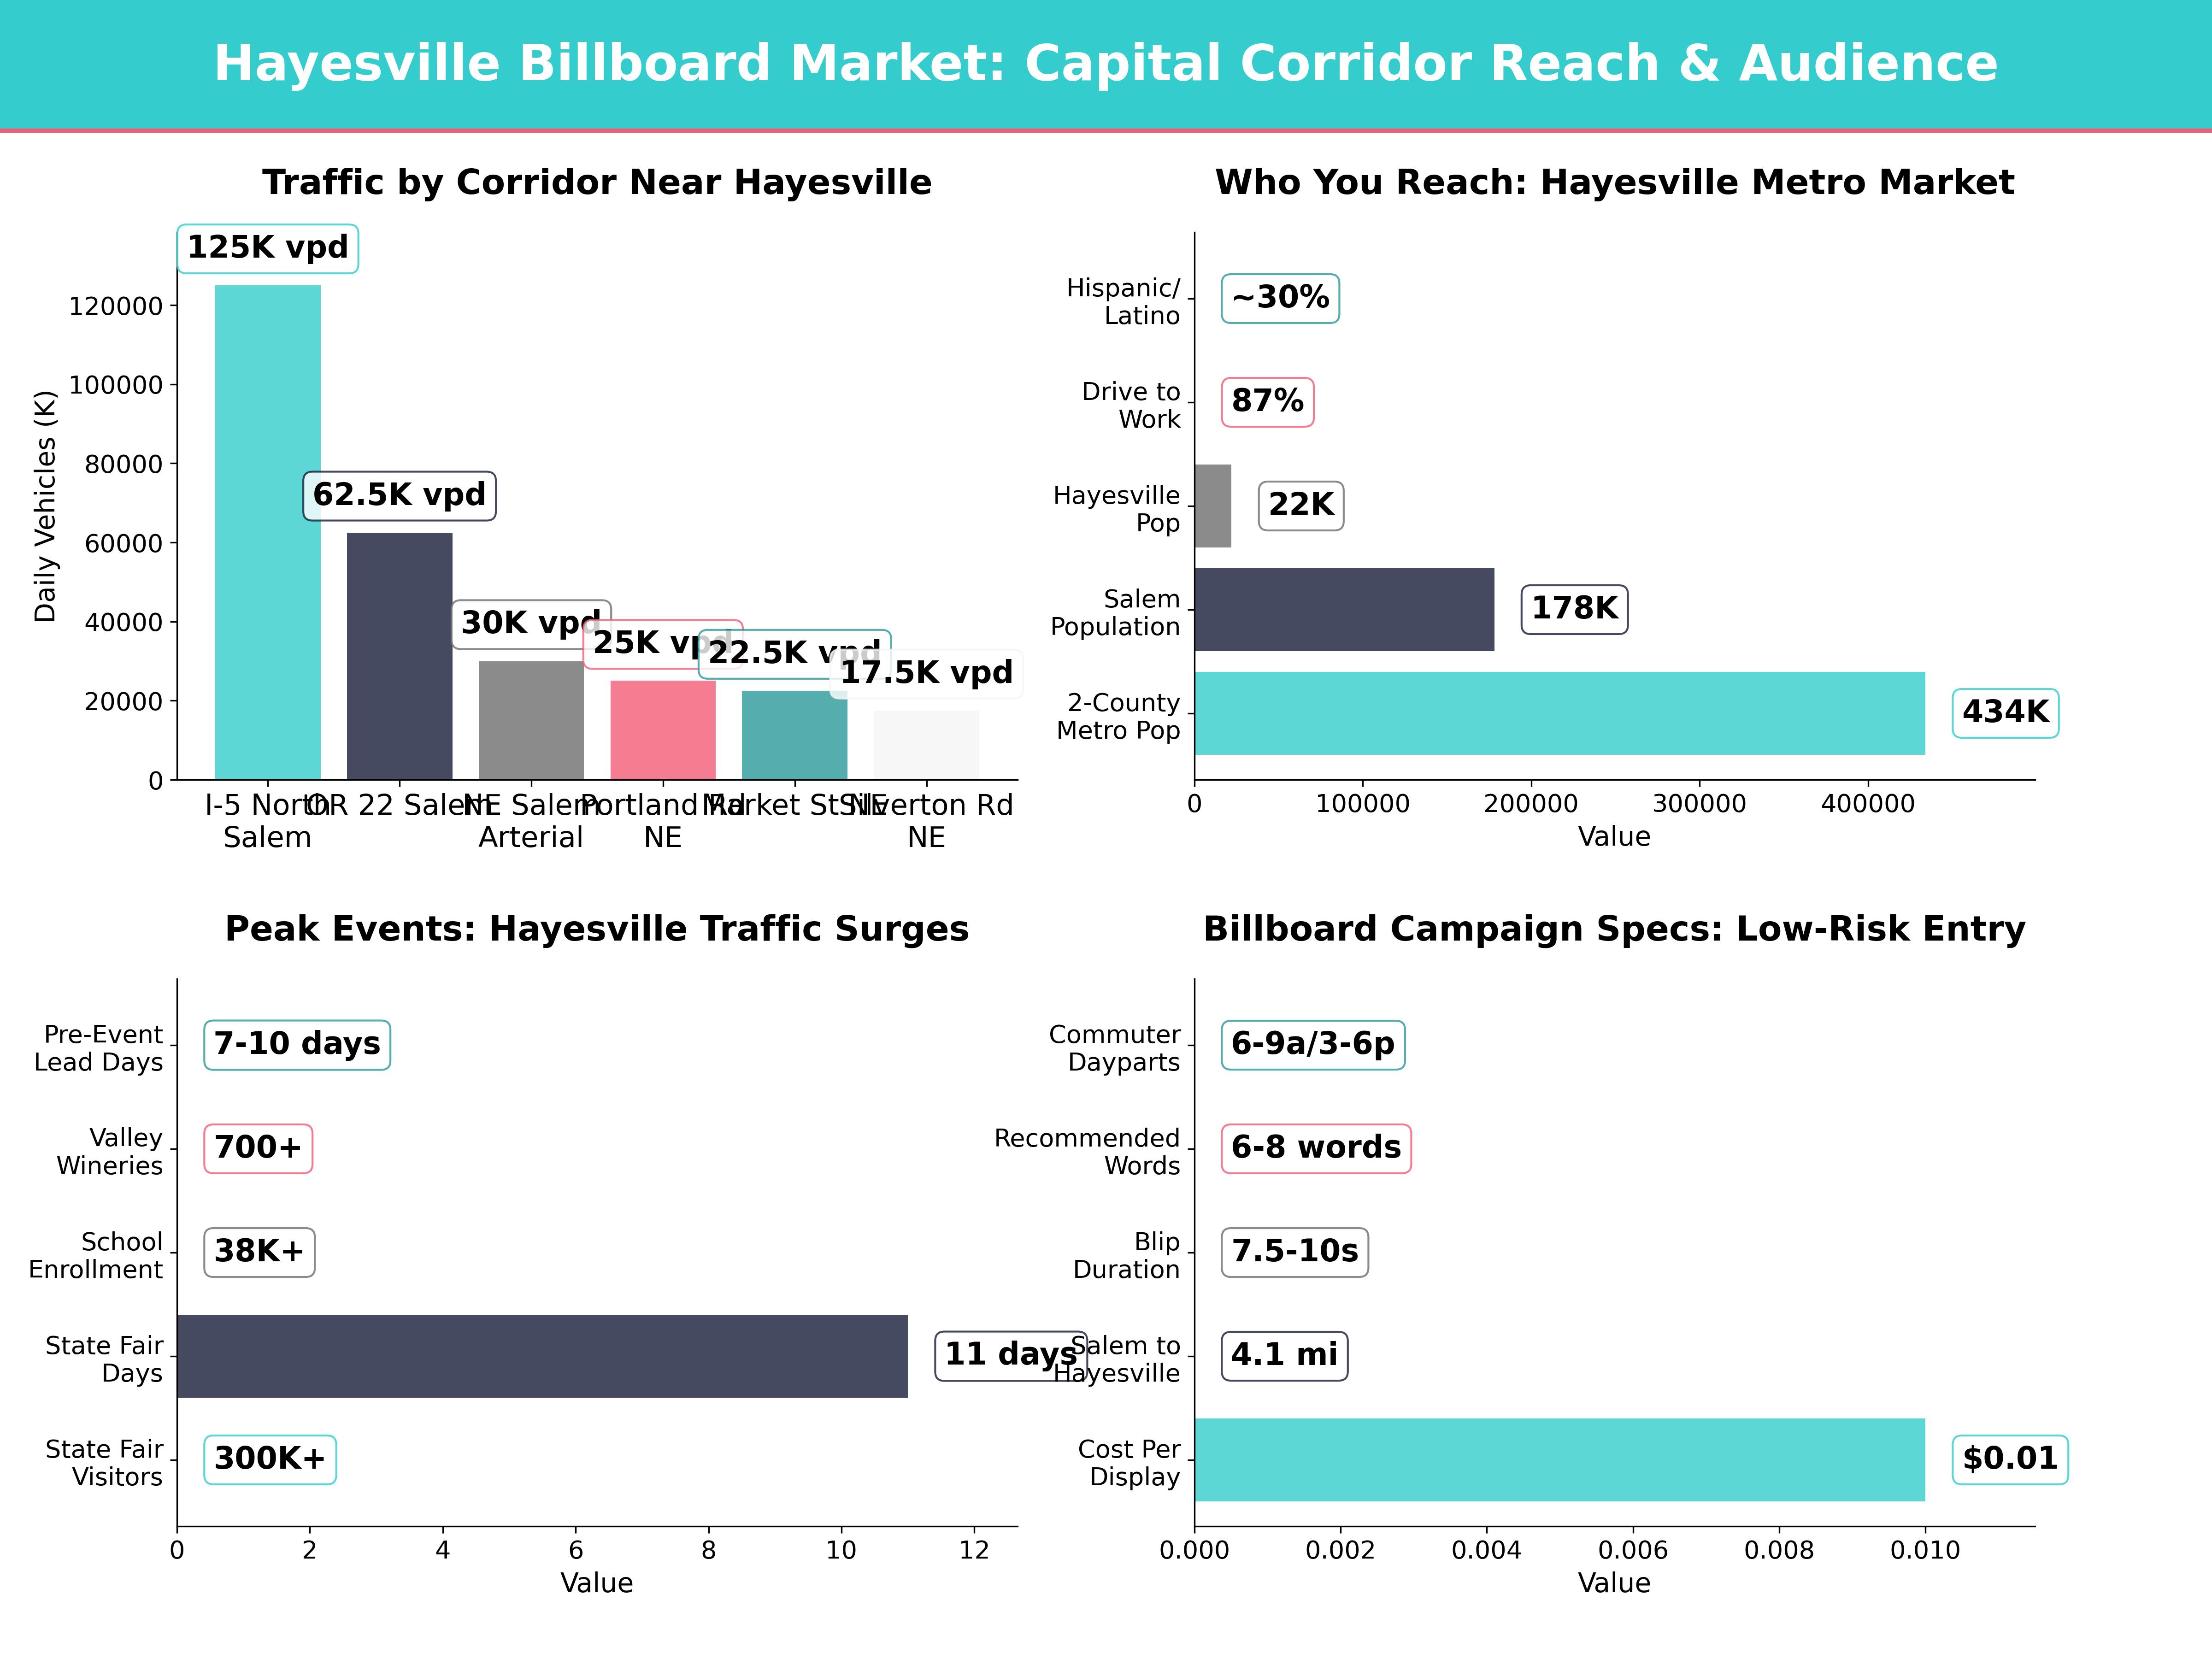Screen dimensions: 2212x1659
Task: Click the '62.5K vpd' label
Action: [x=399, y=495]
